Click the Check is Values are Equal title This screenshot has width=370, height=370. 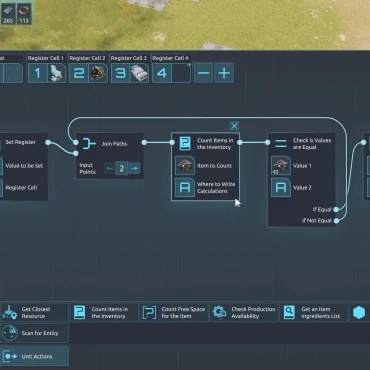(312, 144)
